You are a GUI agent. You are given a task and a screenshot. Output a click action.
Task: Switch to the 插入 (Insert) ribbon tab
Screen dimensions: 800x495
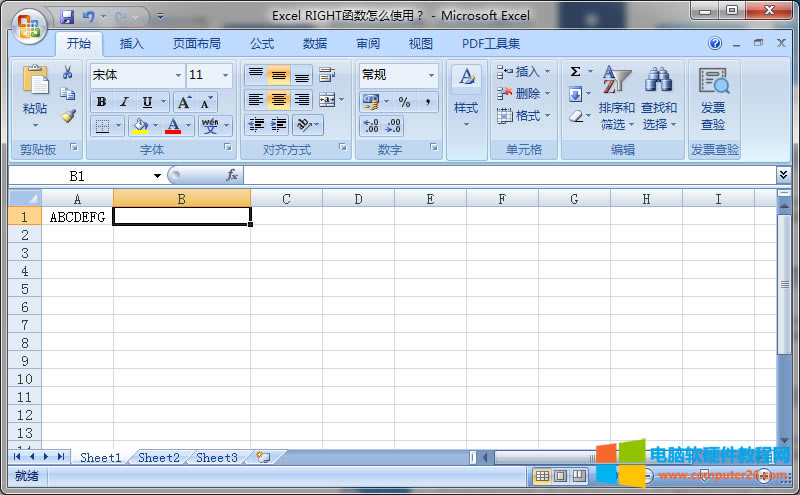click(x=132, y=44)
